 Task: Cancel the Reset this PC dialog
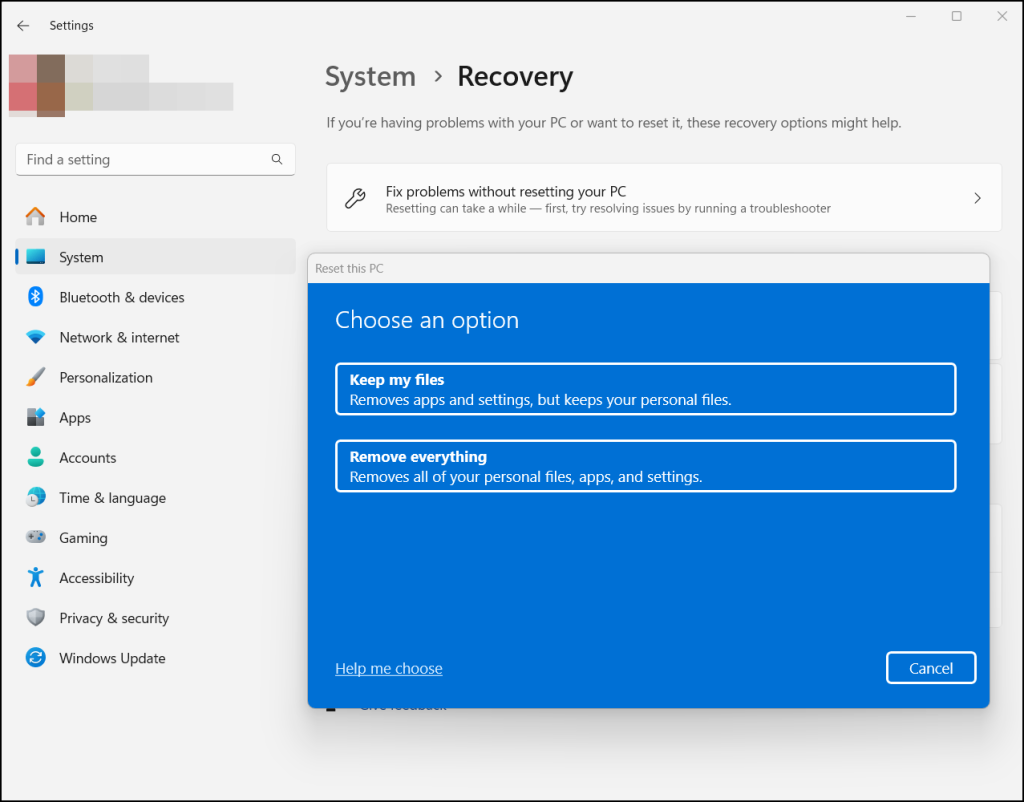point(930,667)
